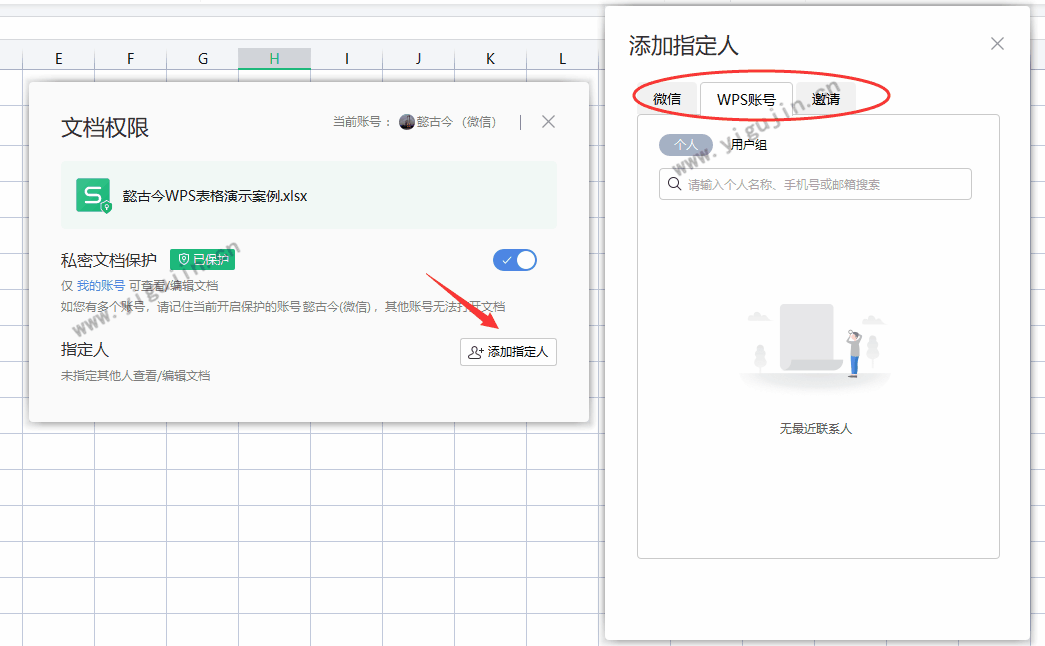This screenshot has width=1045, height=646.
Task: Select column L header
Action: pyautogui.click(x=562, y=59)
